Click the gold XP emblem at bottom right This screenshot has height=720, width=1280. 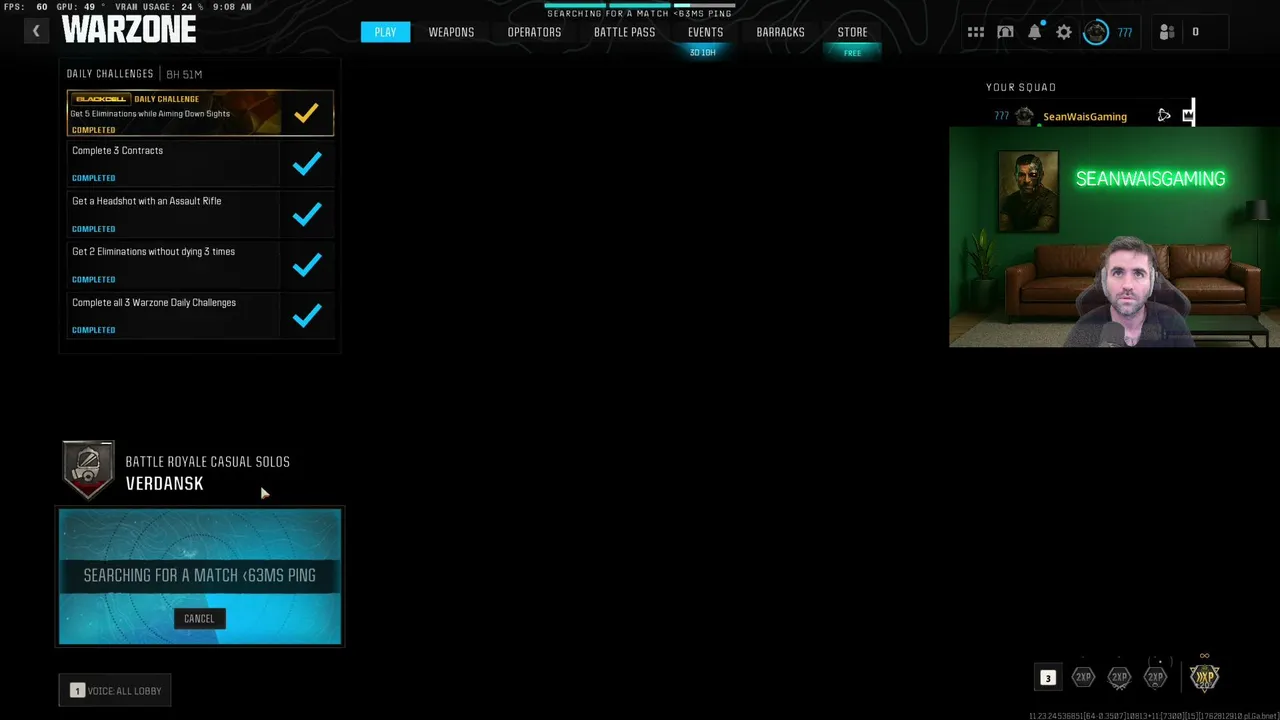1204,677
